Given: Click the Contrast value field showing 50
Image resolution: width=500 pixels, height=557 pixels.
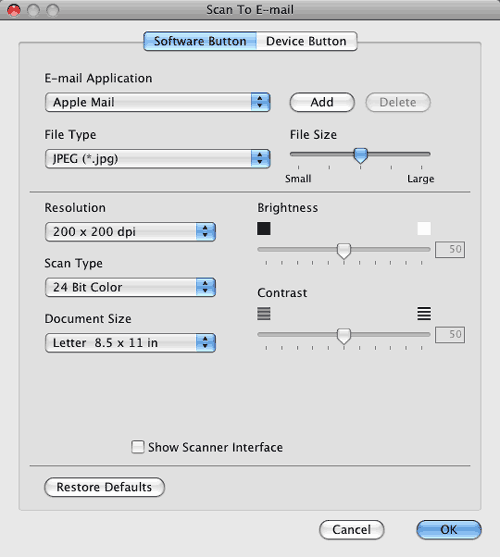Looking at the screenshot, I should pos(450,335).
